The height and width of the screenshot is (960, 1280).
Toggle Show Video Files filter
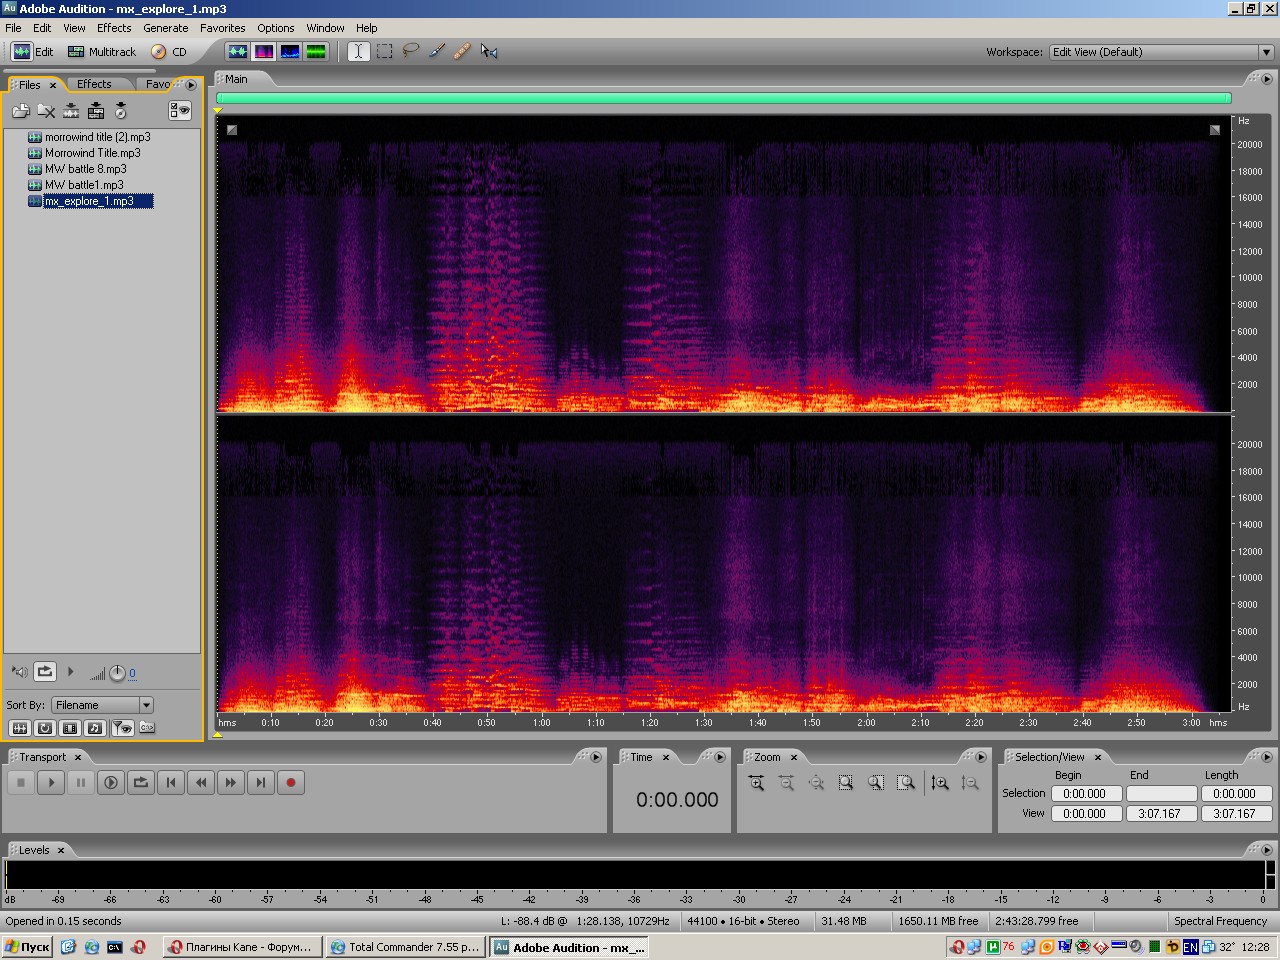tap(70, 728)
